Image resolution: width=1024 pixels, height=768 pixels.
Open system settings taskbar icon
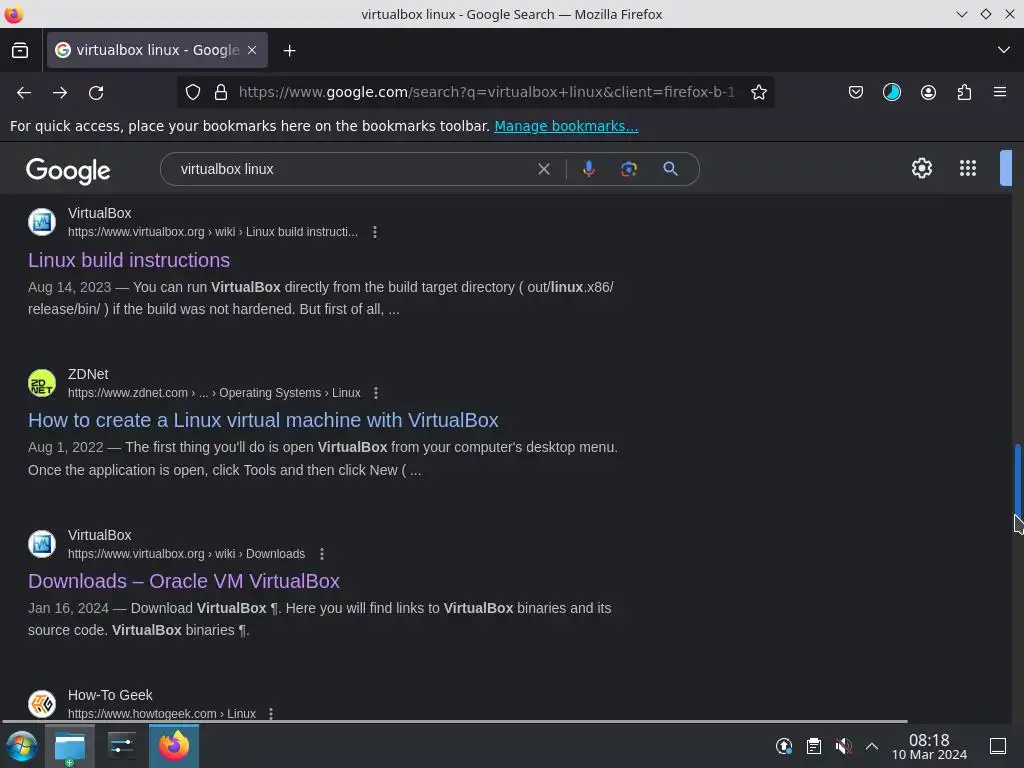pyautogui.click(x=121, y=746)
